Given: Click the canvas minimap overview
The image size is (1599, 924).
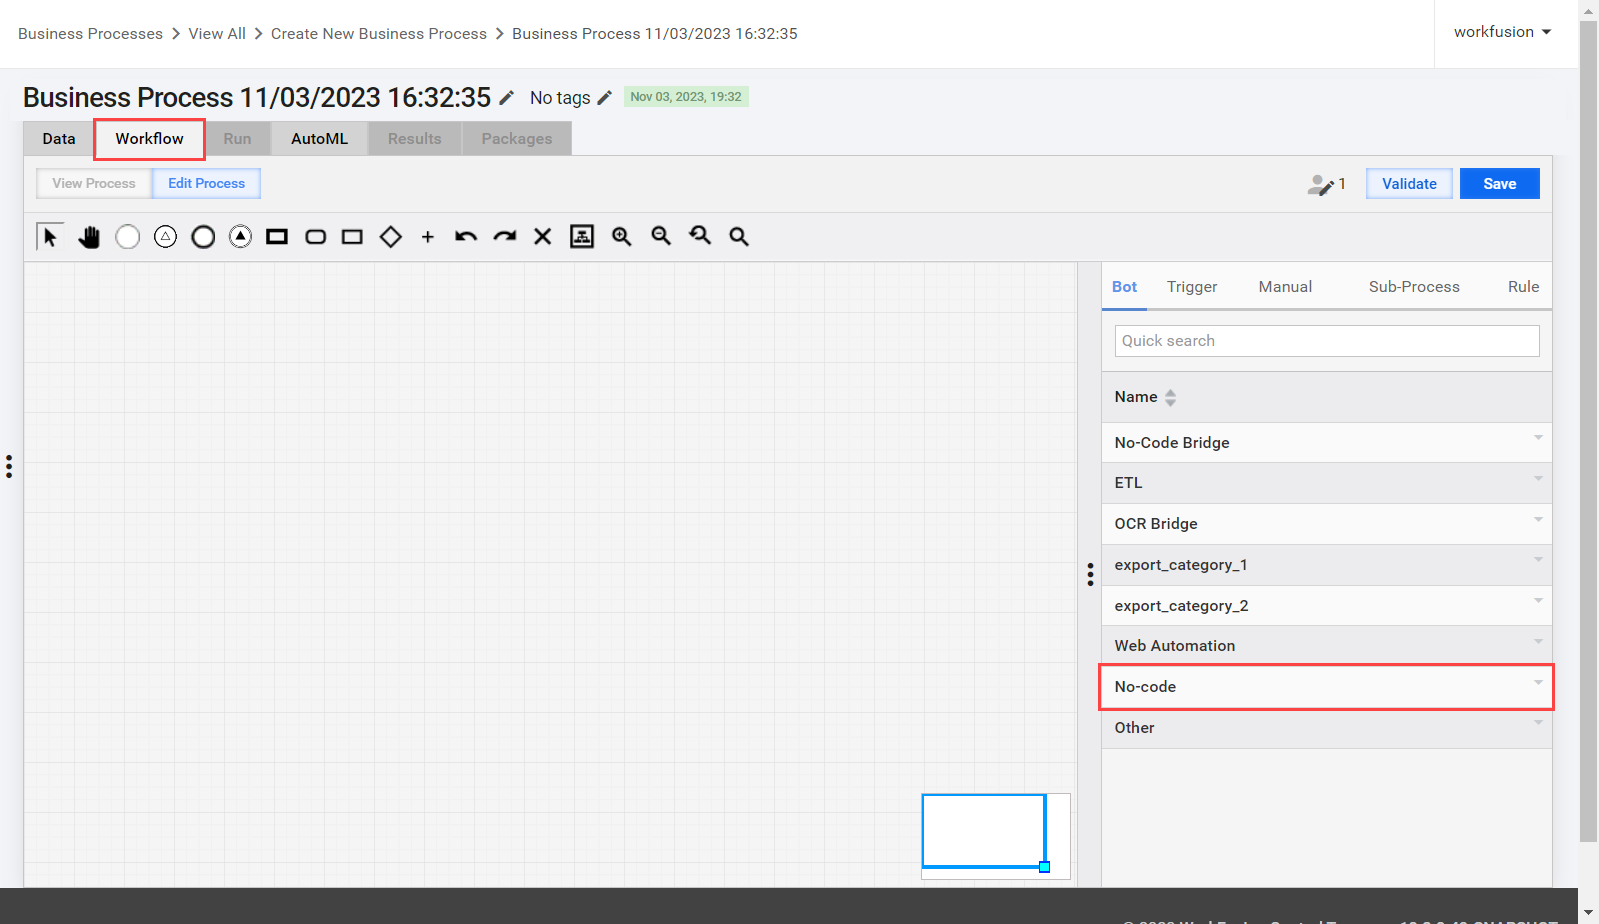Looking at the screenshot, I should pos(996,837).
